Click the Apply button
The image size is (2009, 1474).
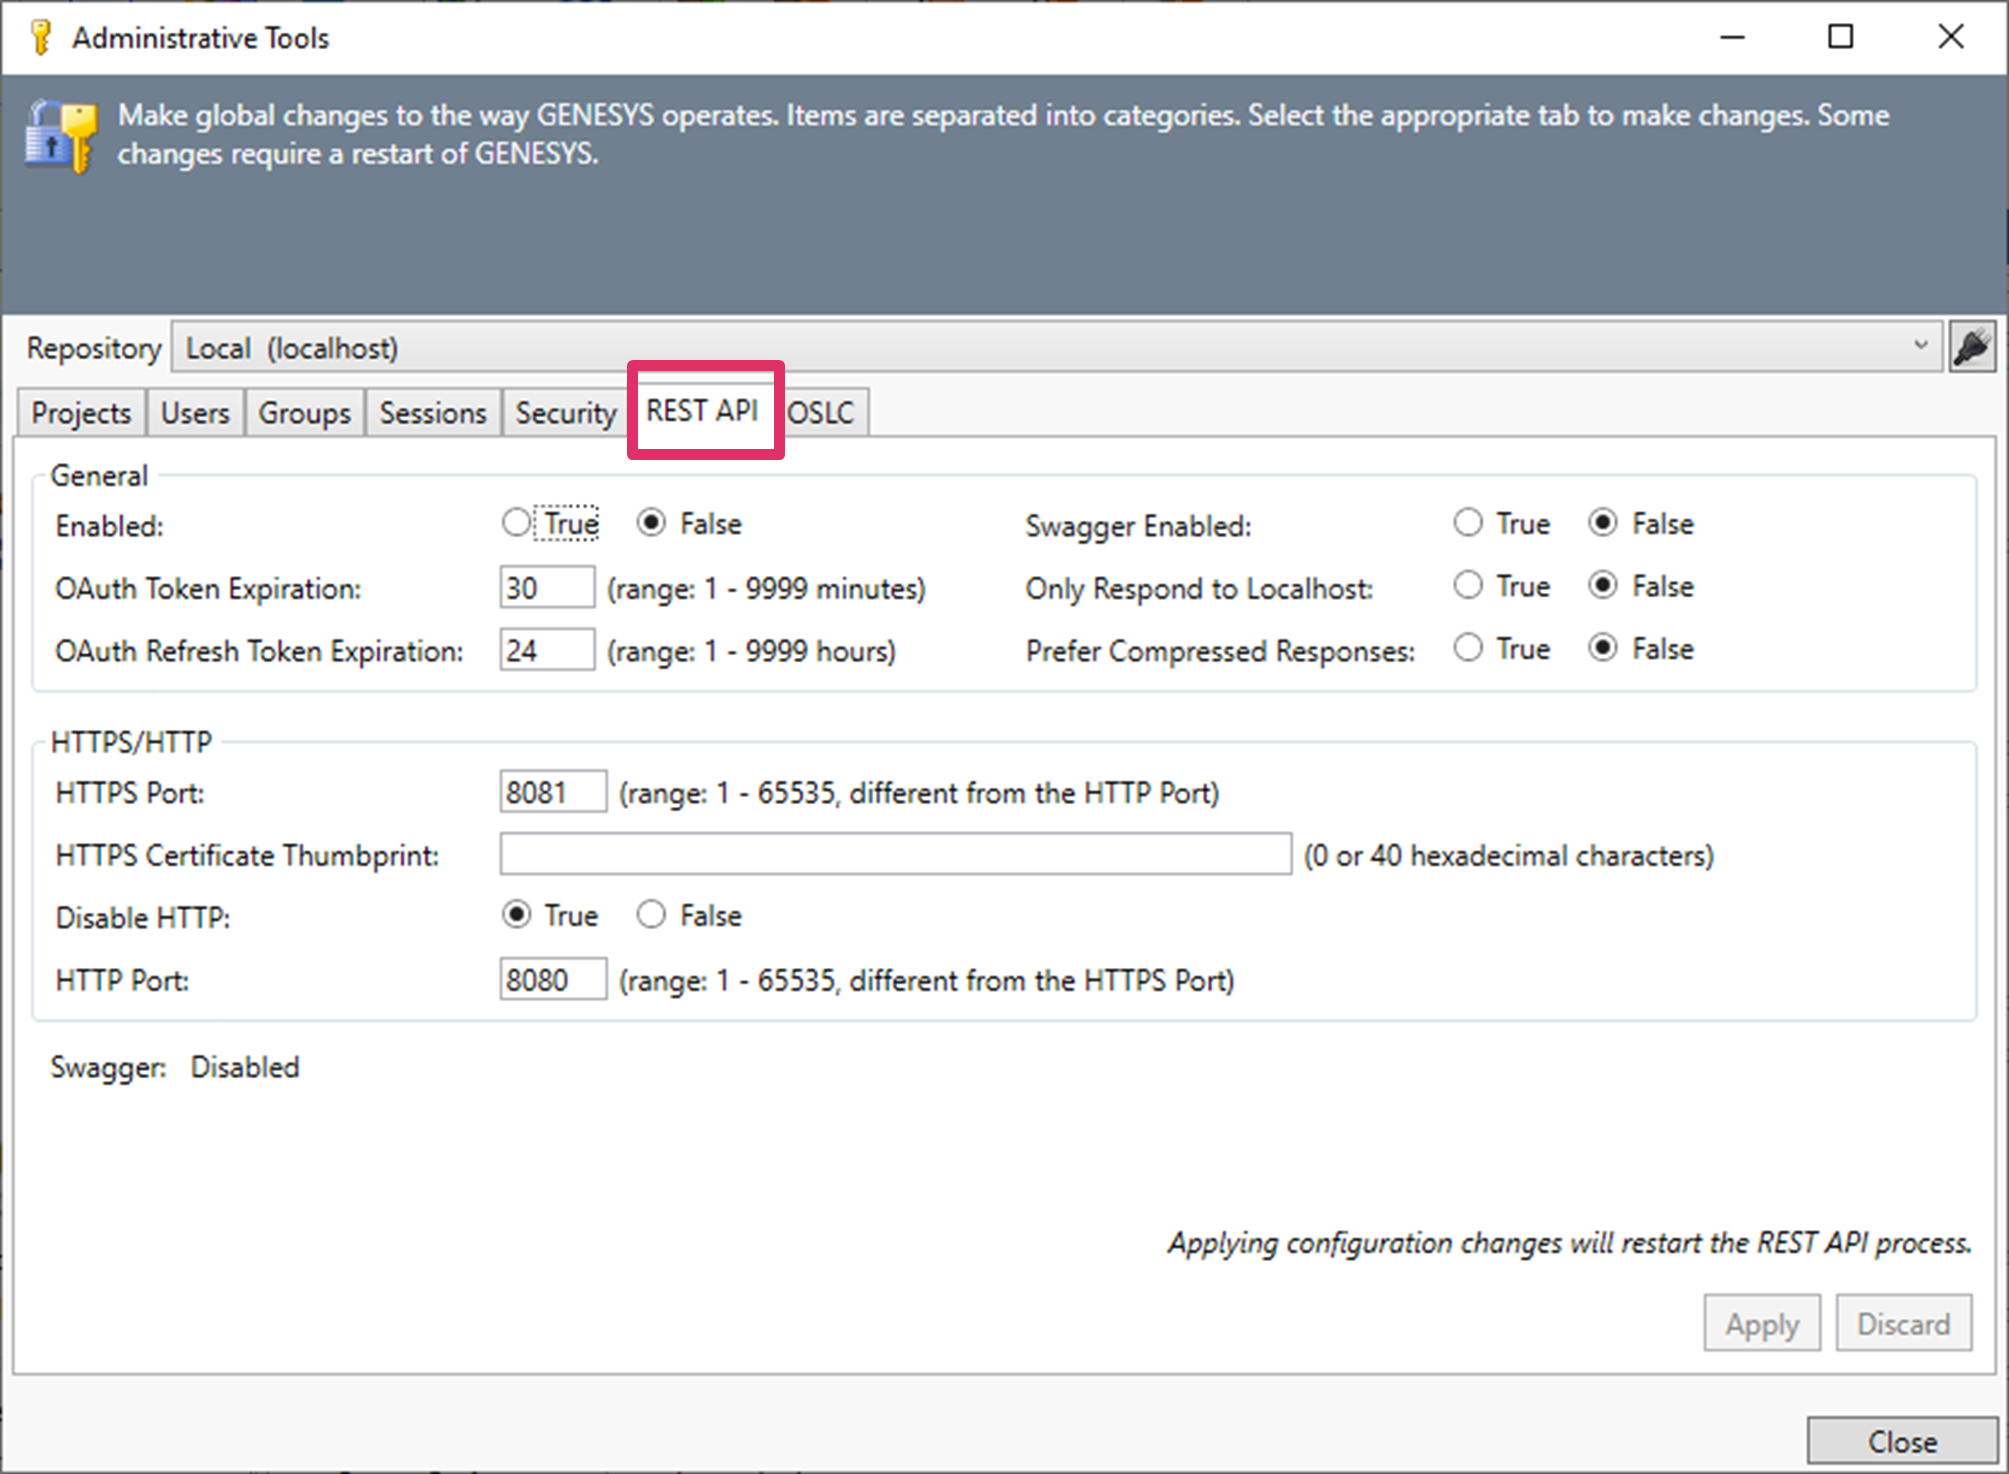tap(1761, 1322)
